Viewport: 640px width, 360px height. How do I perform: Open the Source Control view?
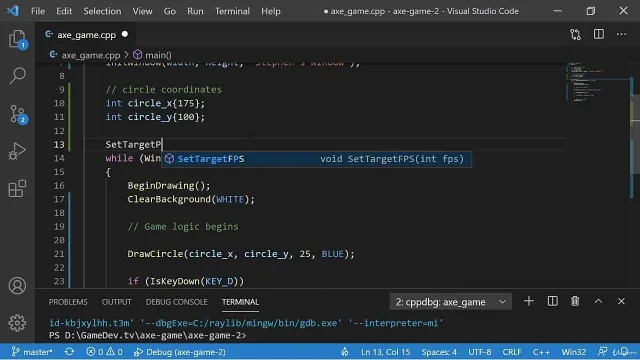tap(17, 114)
